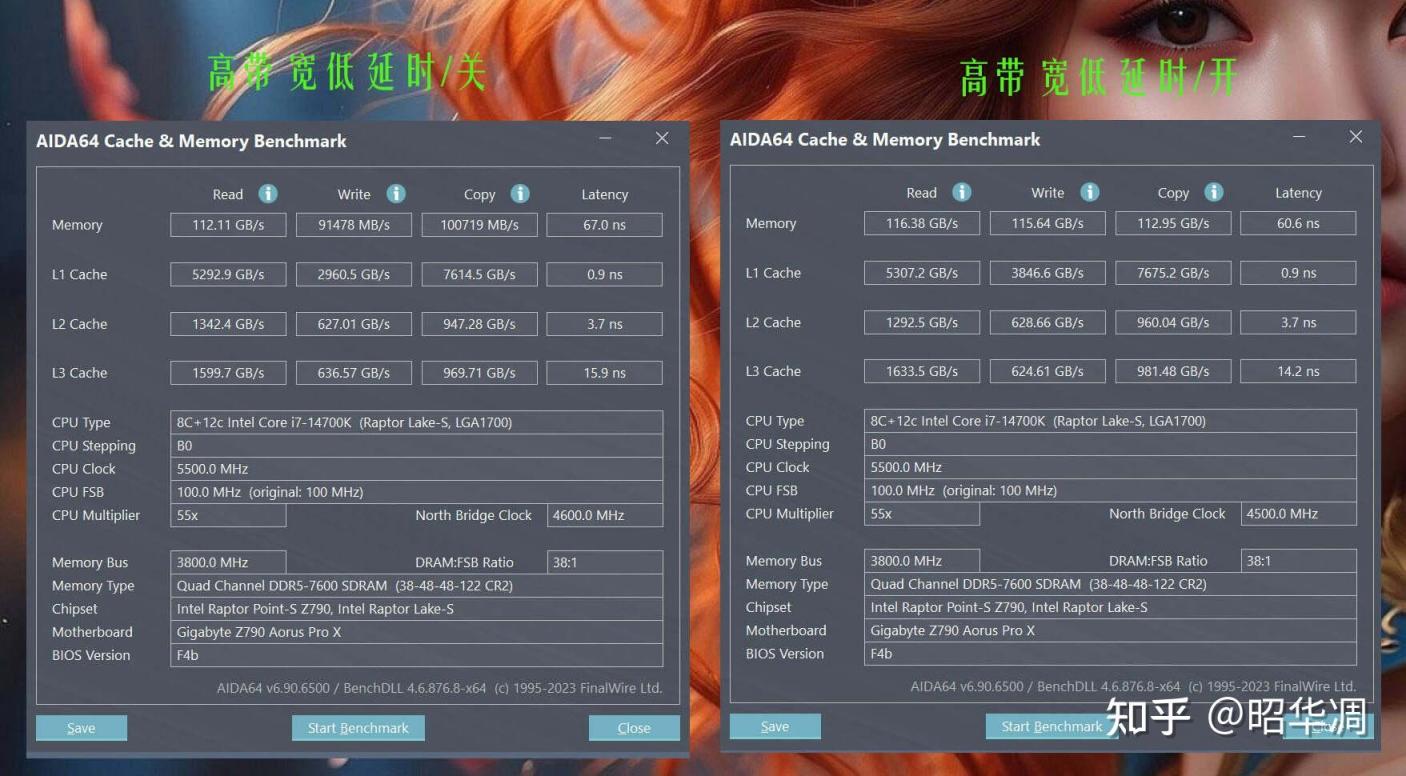Image resolution: width=1406 pixels, height=776 pixels.
Task: Close the right AIDA64 window via X
Action: 1356,137
